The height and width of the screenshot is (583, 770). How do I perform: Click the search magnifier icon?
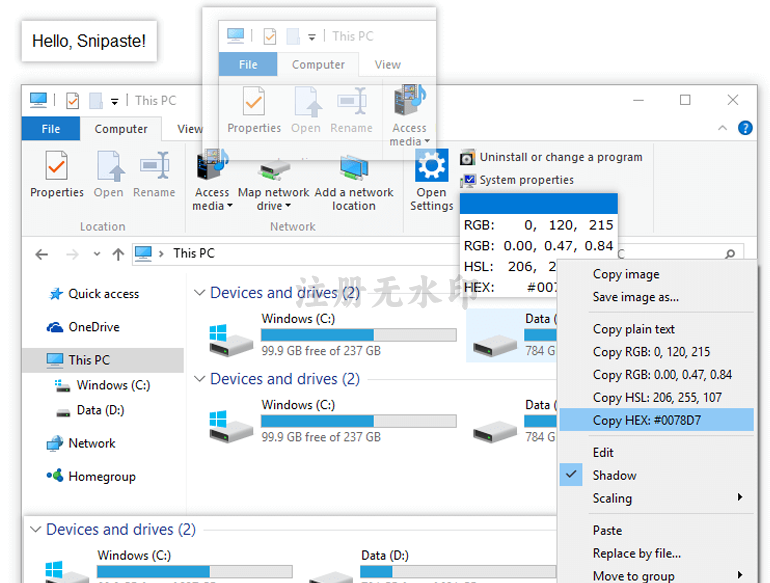coord(730,254)
